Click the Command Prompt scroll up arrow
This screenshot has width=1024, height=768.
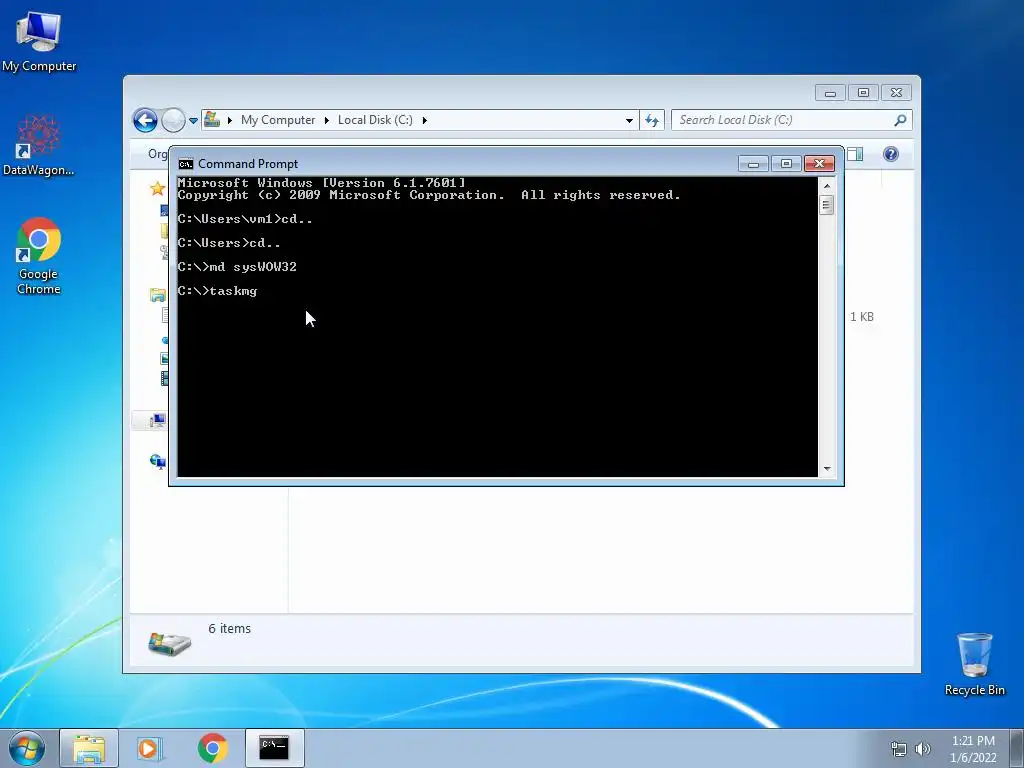827,186
